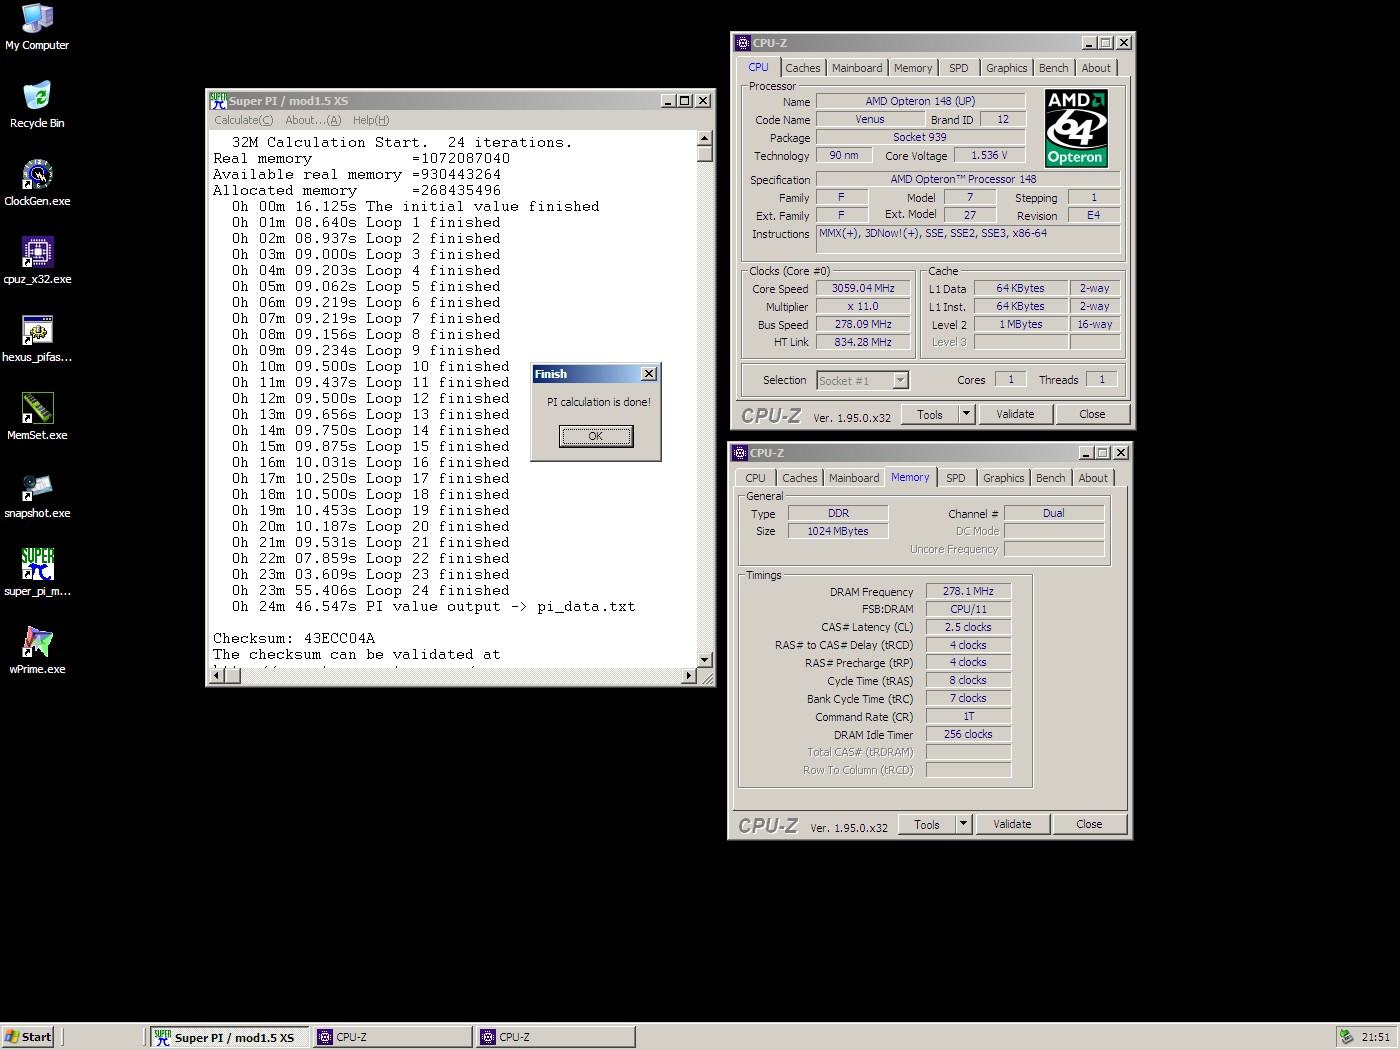This screenshot has height=1050, width=1400.
Task: Activate the second CPU-Z taskbar button
Action: tap(555, 1037)
